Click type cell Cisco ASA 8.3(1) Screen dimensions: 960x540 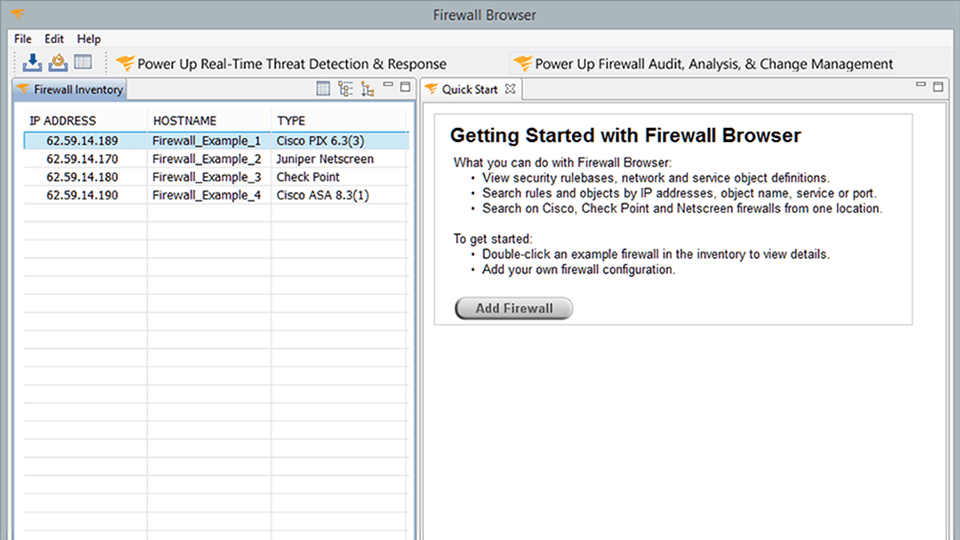(x=323, y=195)
